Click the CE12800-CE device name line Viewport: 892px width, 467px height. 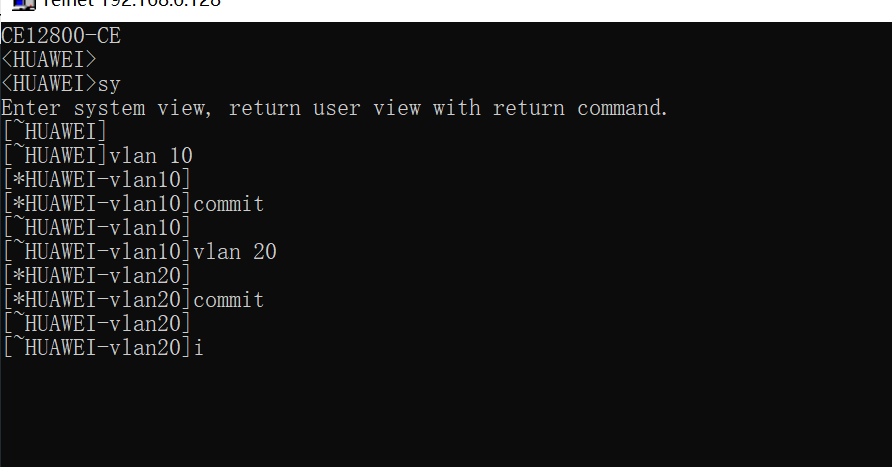61,36
